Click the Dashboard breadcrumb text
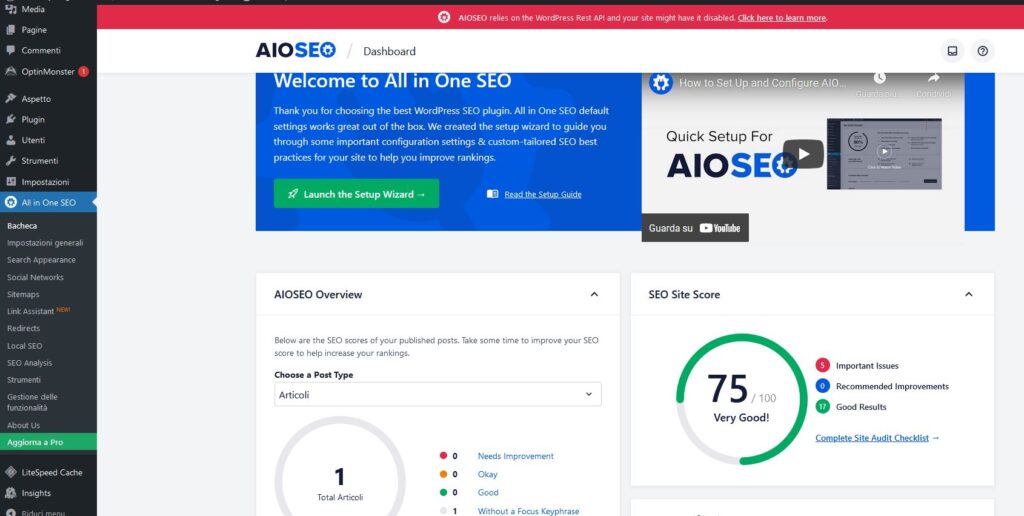The image size is (1024, 516). (x=389, y=51)
